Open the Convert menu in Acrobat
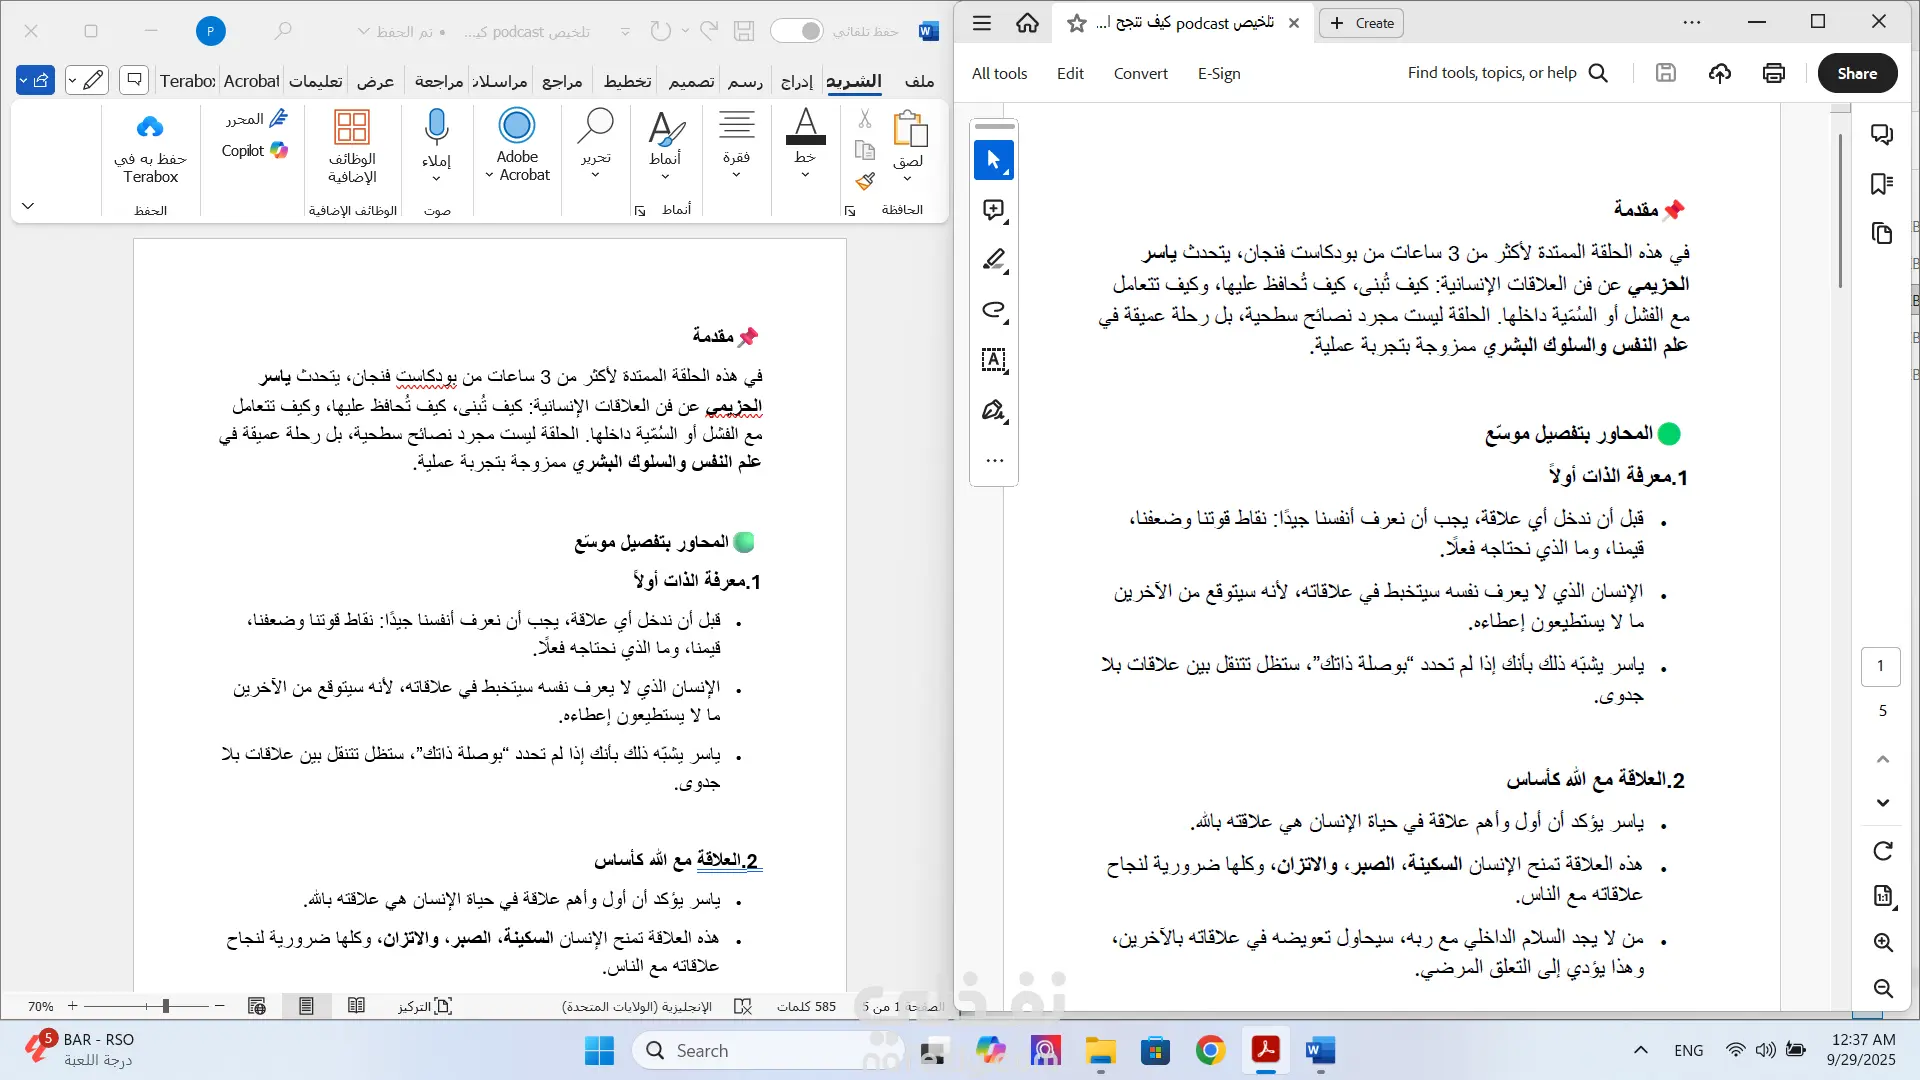Image resolution: width=1920 pixels, height=1080 pixels. (x=1140, y=73)
